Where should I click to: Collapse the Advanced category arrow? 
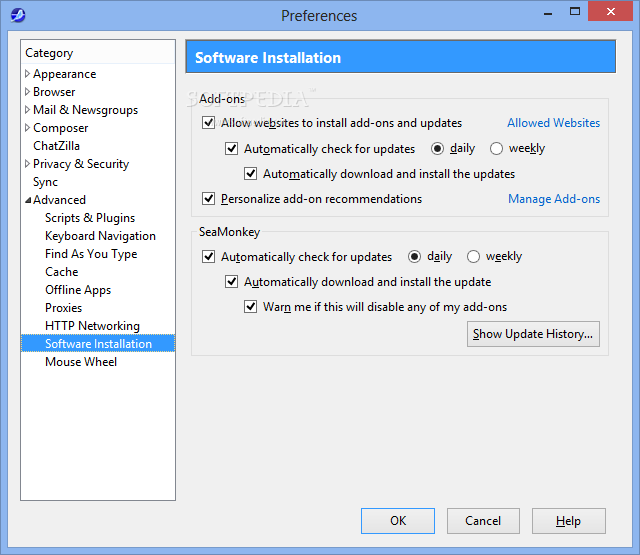[x=28, y=200]
